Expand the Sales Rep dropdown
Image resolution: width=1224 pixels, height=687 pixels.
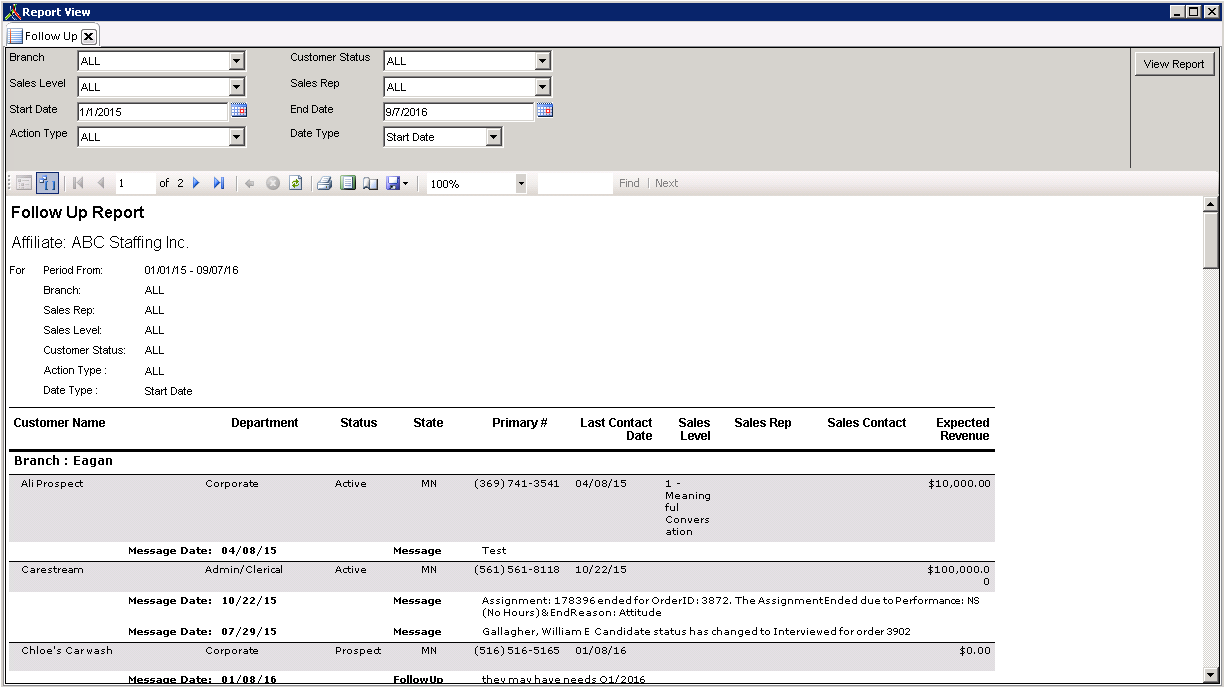[543, 87]
